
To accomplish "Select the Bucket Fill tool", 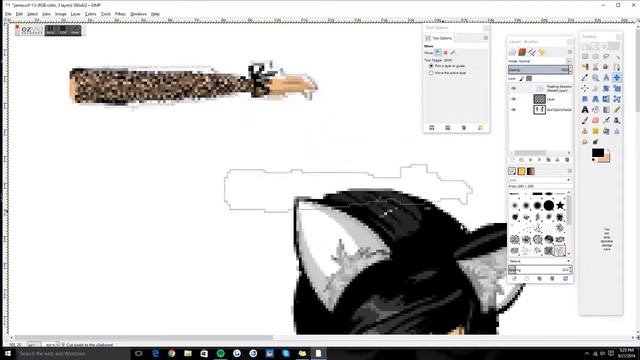I will 596,109.
